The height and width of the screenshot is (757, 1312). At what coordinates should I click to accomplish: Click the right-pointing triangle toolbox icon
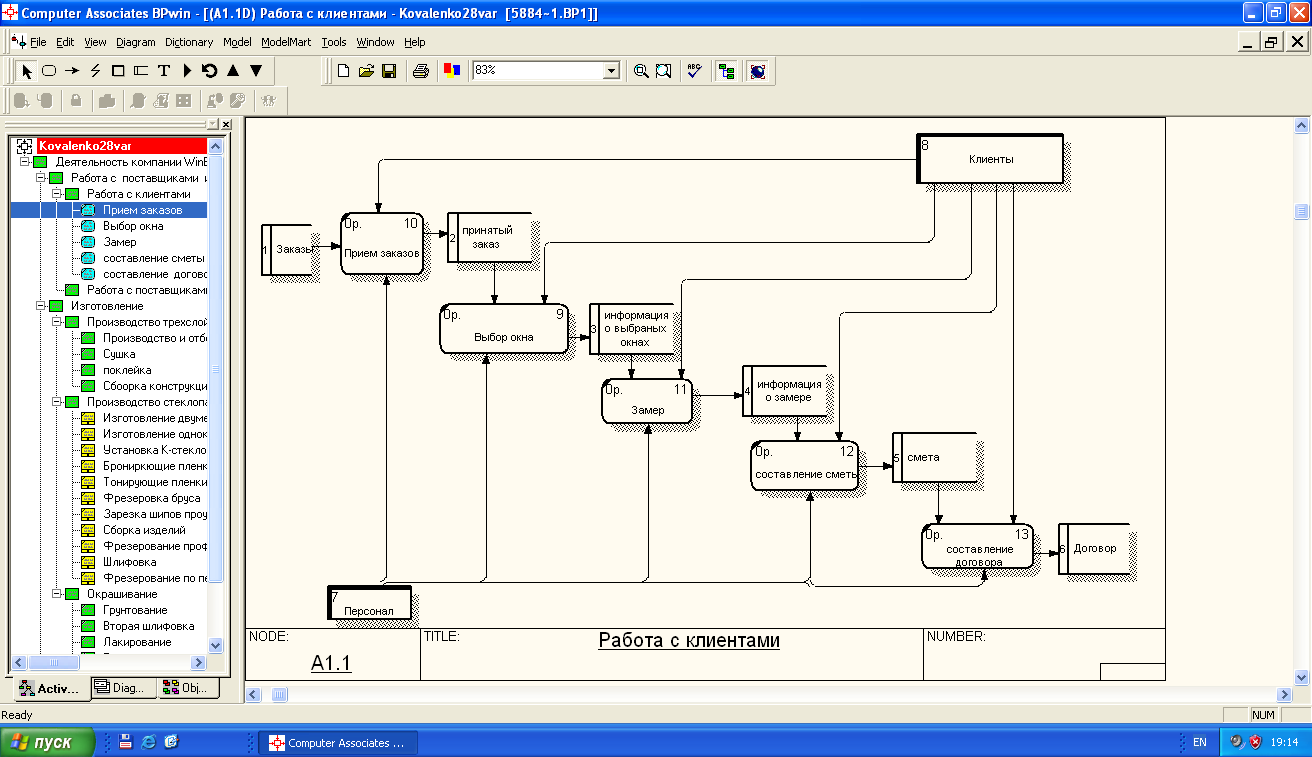[x=187, y=71]
